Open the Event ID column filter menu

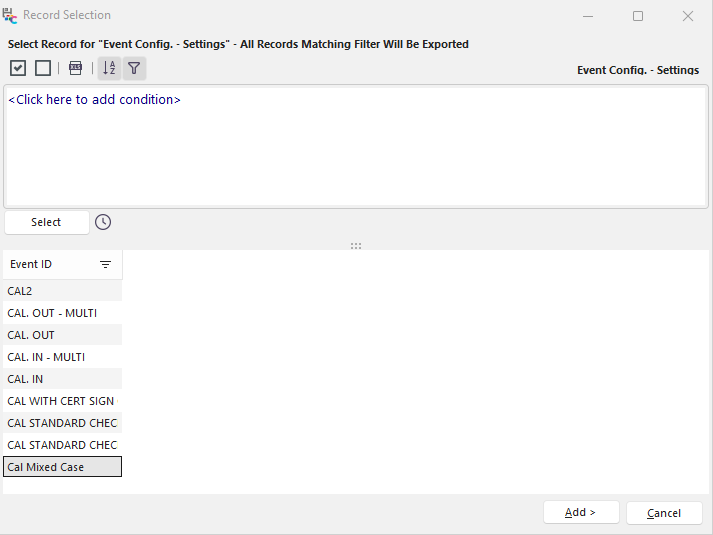(105, 265)
